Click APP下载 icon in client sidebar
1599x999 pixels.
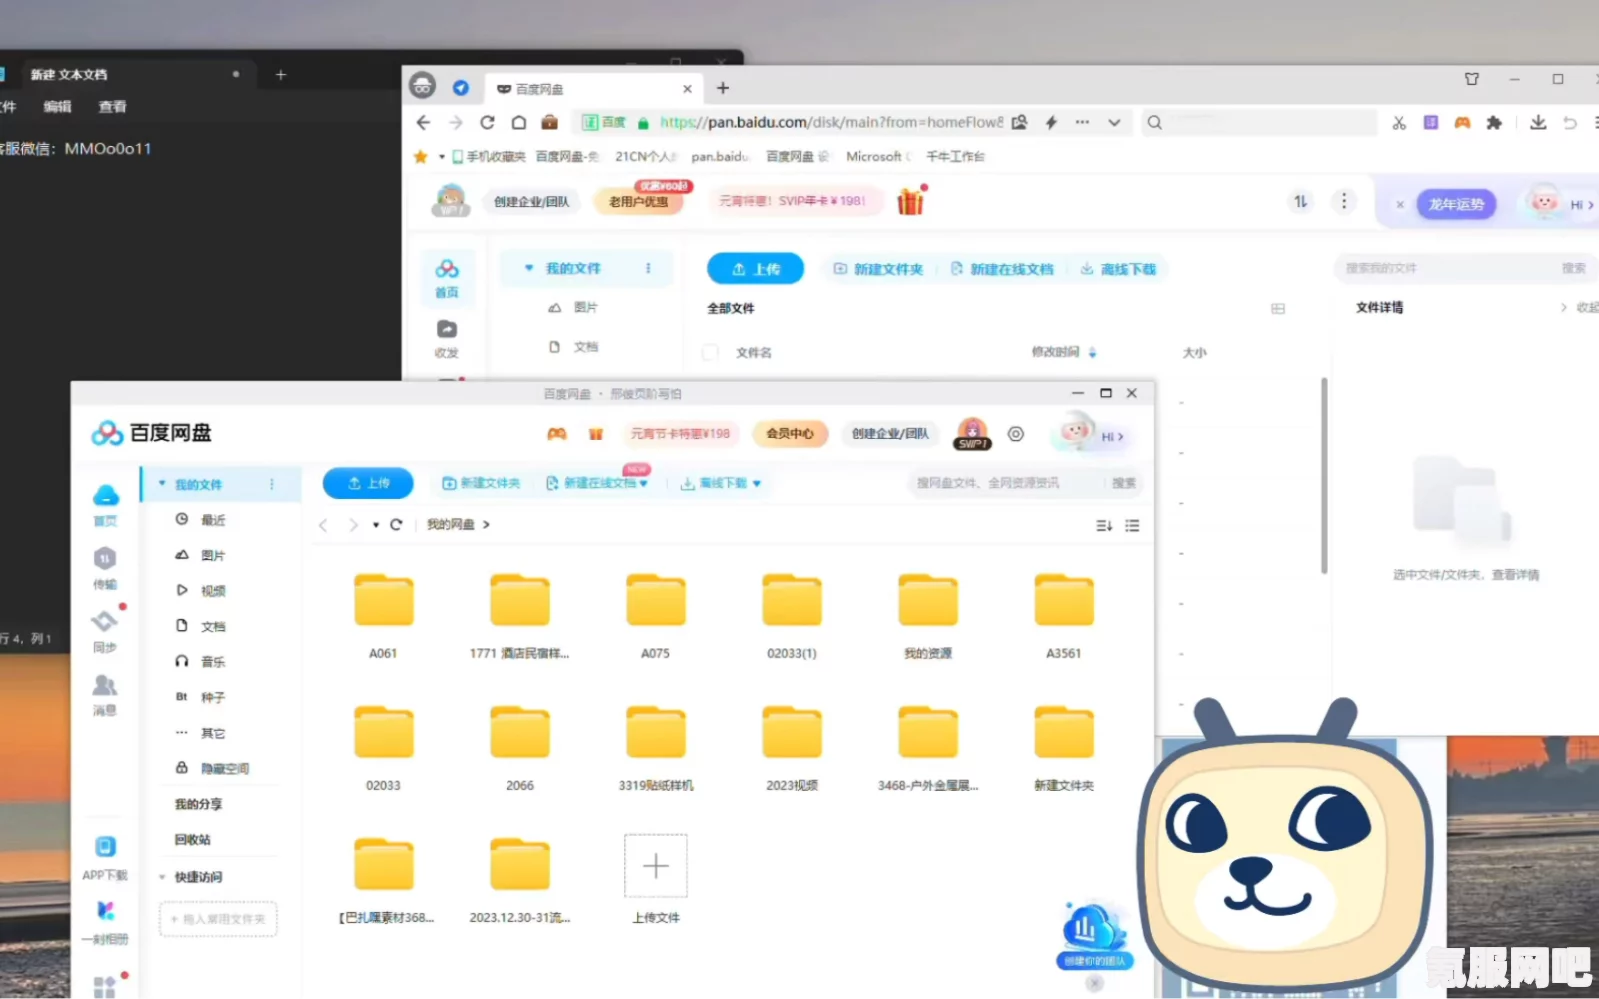coord(105,847)
